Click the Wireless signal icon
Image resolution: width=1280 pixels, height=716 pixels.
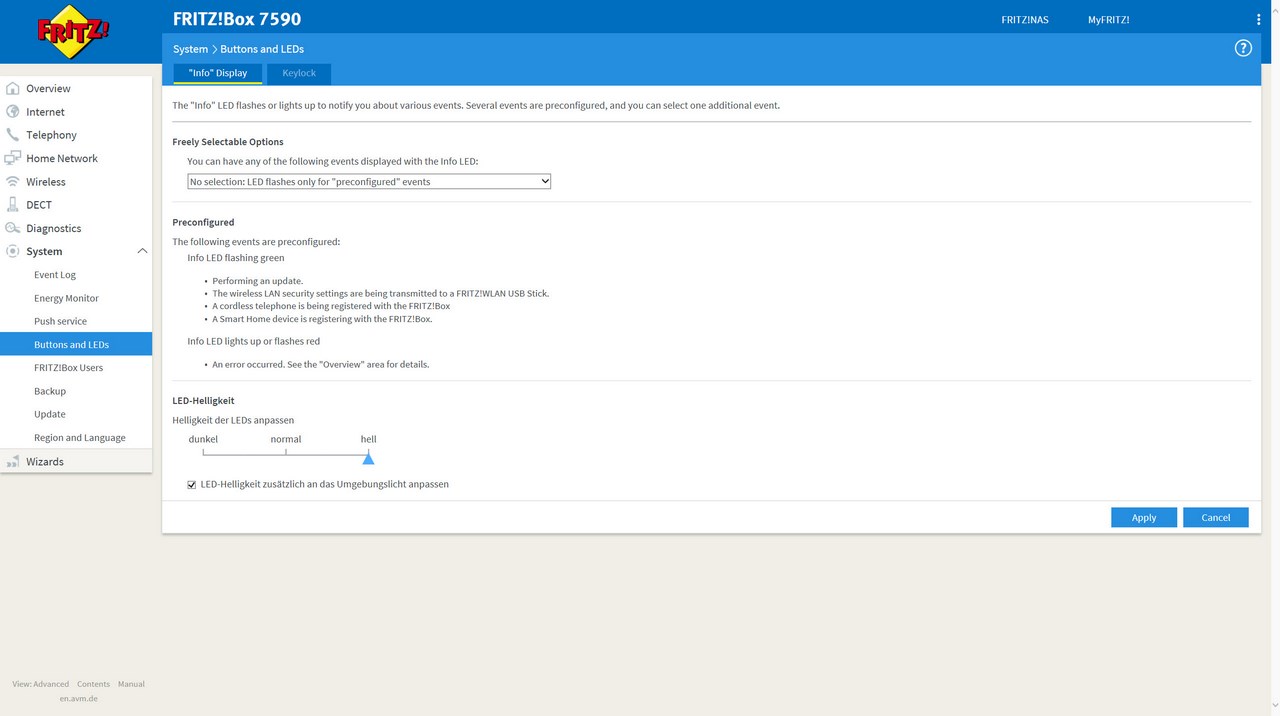[x=13, y=182]
